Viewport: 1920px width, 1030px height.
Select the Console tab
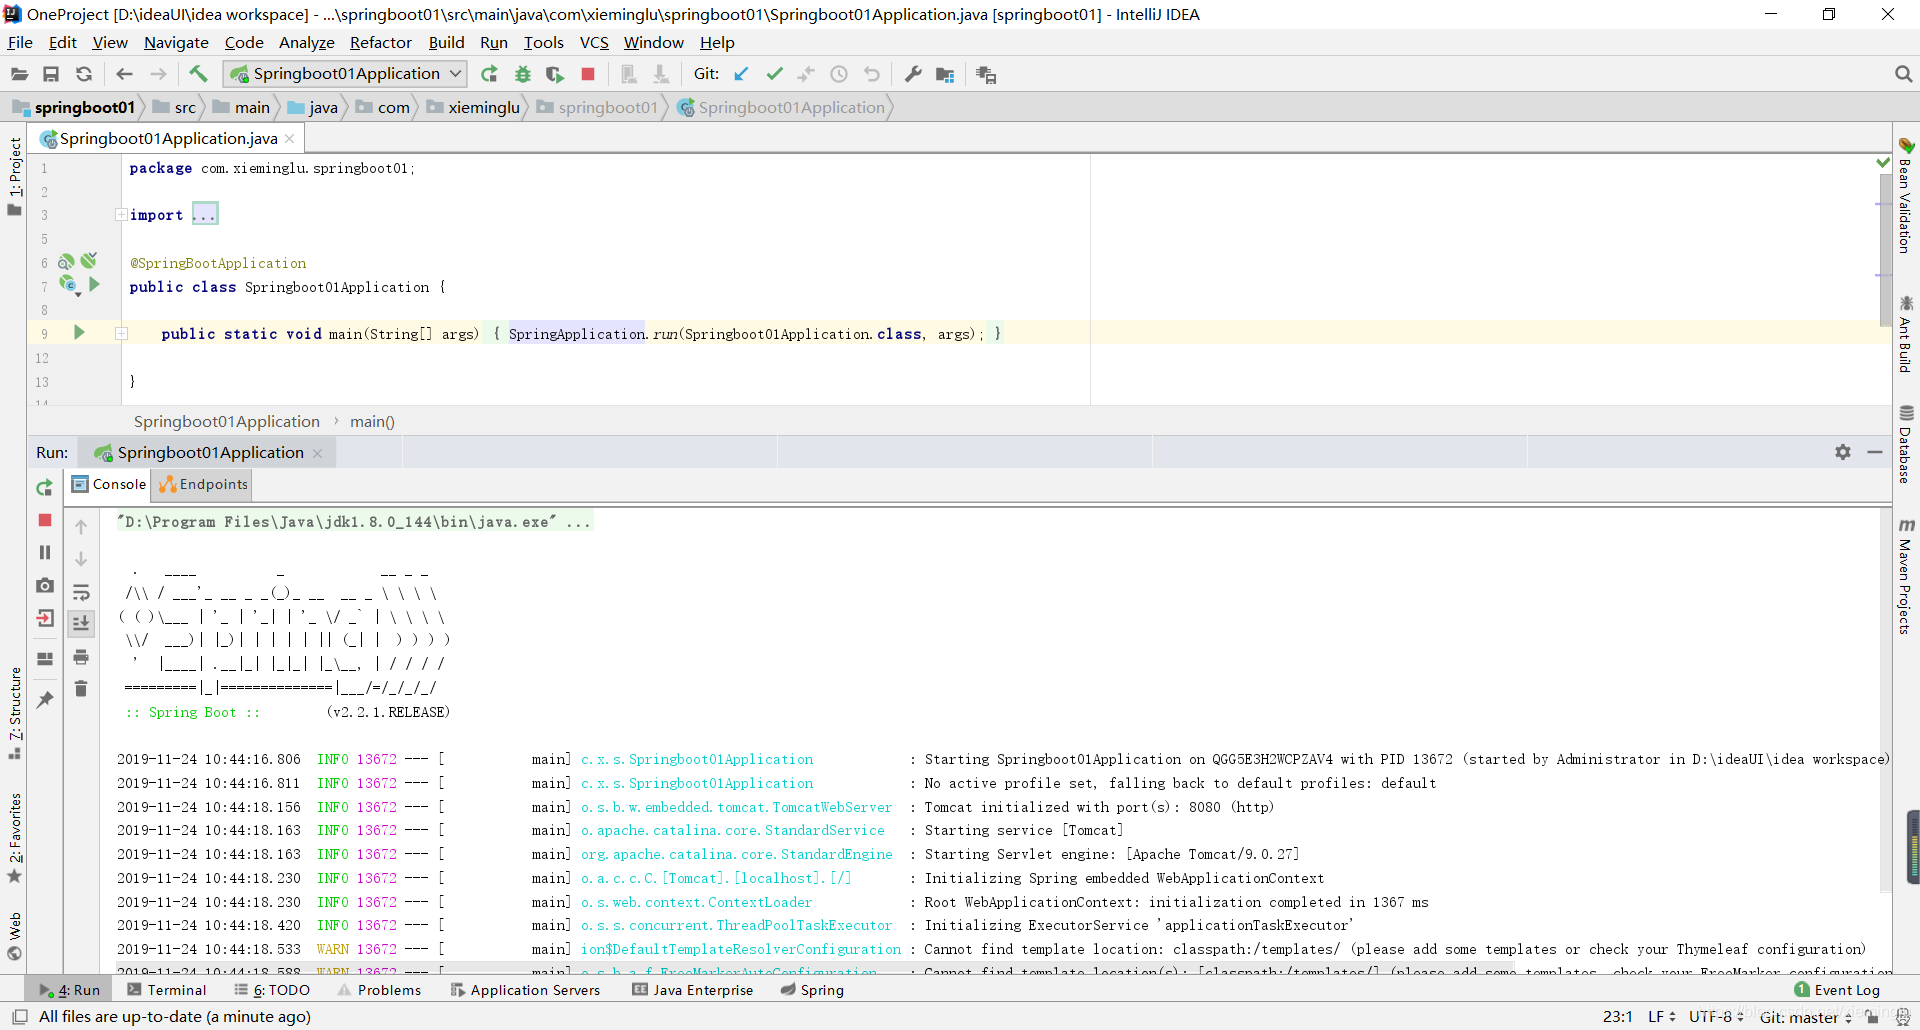pyautogui.click(x=109, y=485)
